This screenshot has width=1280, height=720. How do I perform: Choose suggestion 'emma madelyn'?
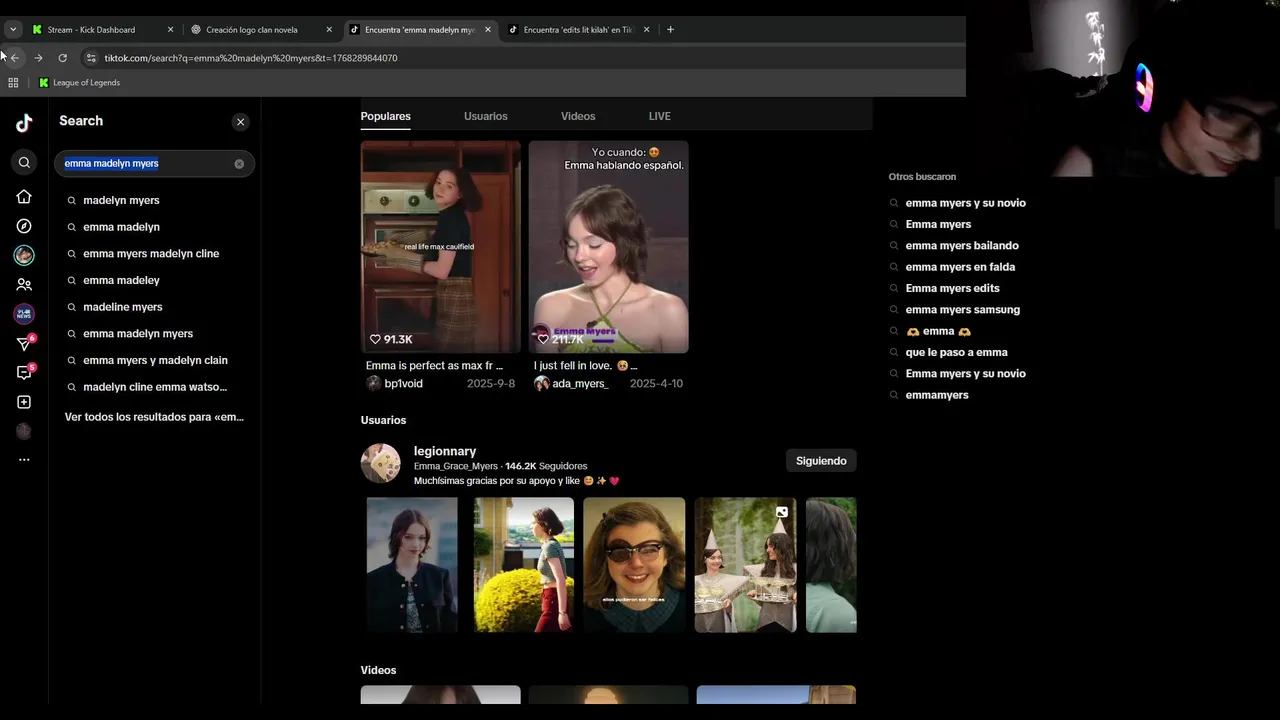pos(121,227)
